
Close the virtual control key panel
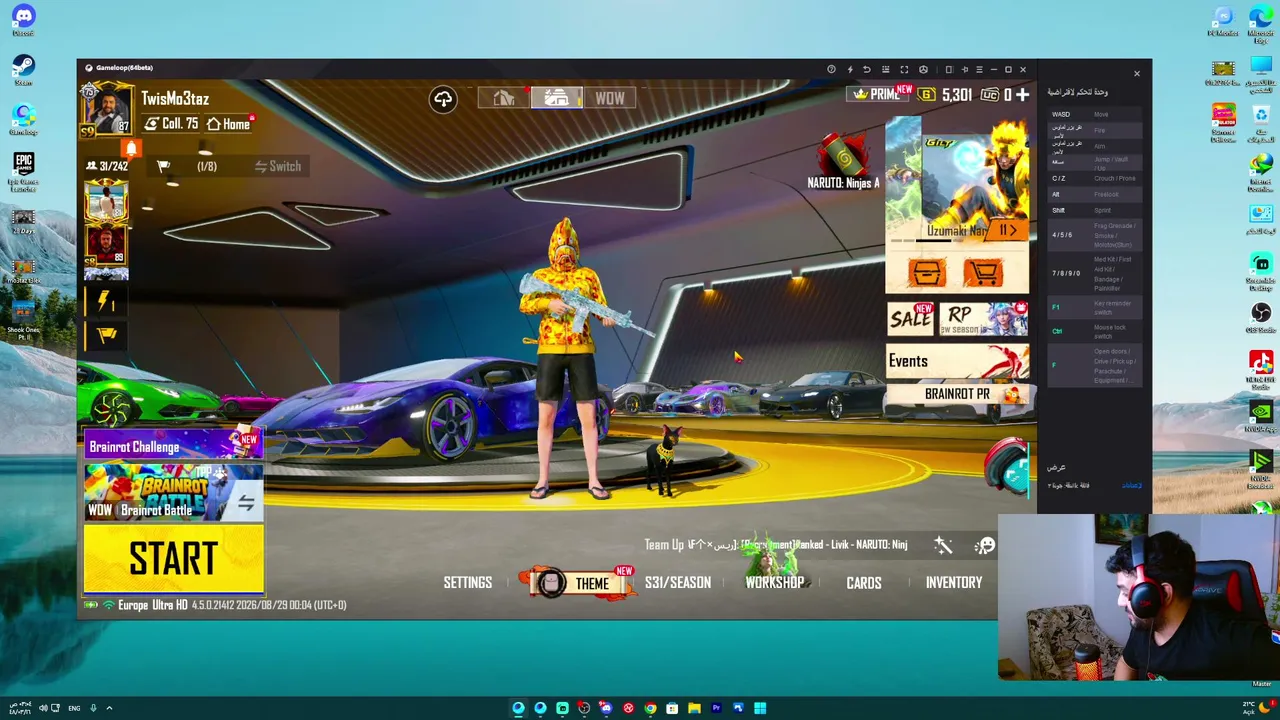point(1136,74)
